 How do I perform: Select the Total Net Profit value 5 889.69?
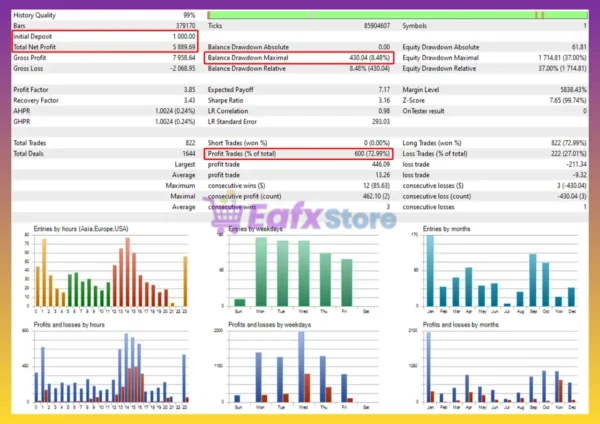[x=184, y=47]
